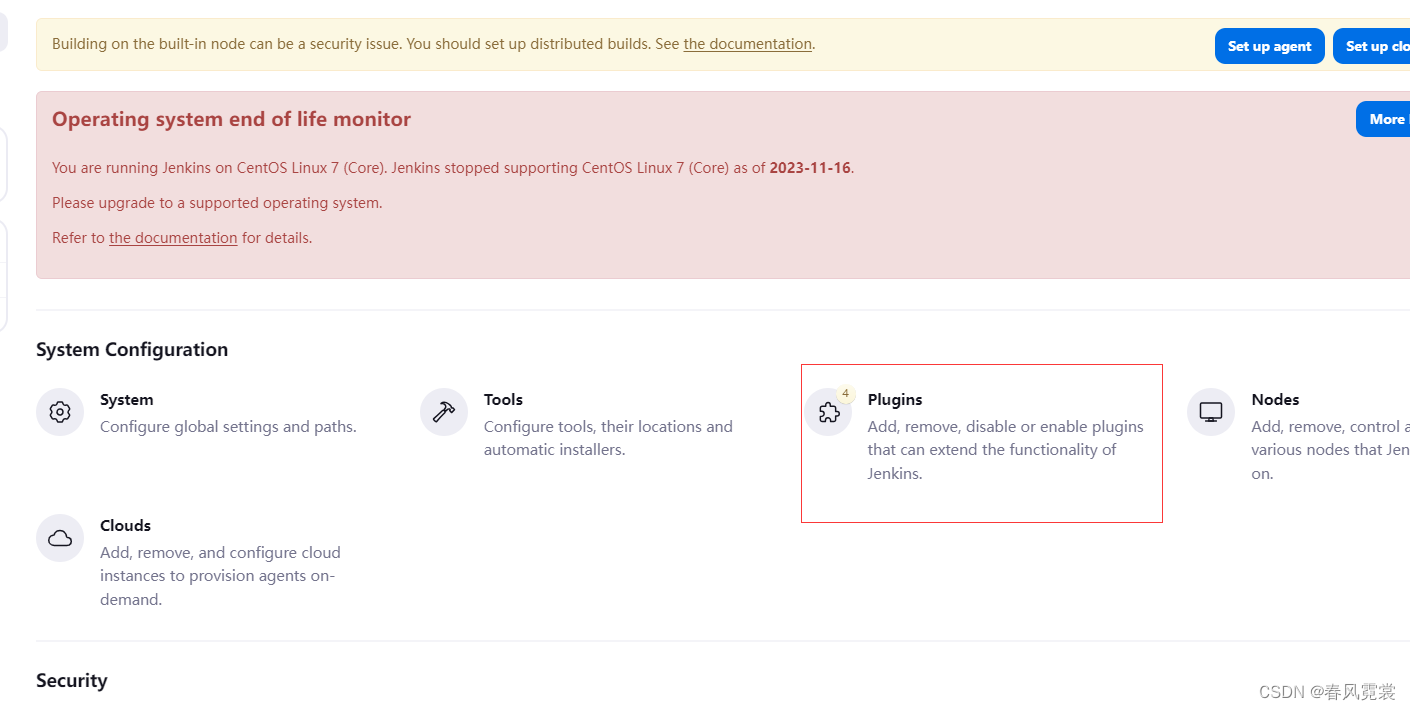Click the bold '2023-11-16' date
Viewport: 1410px width, 710px height.
(x=810, y=168)
